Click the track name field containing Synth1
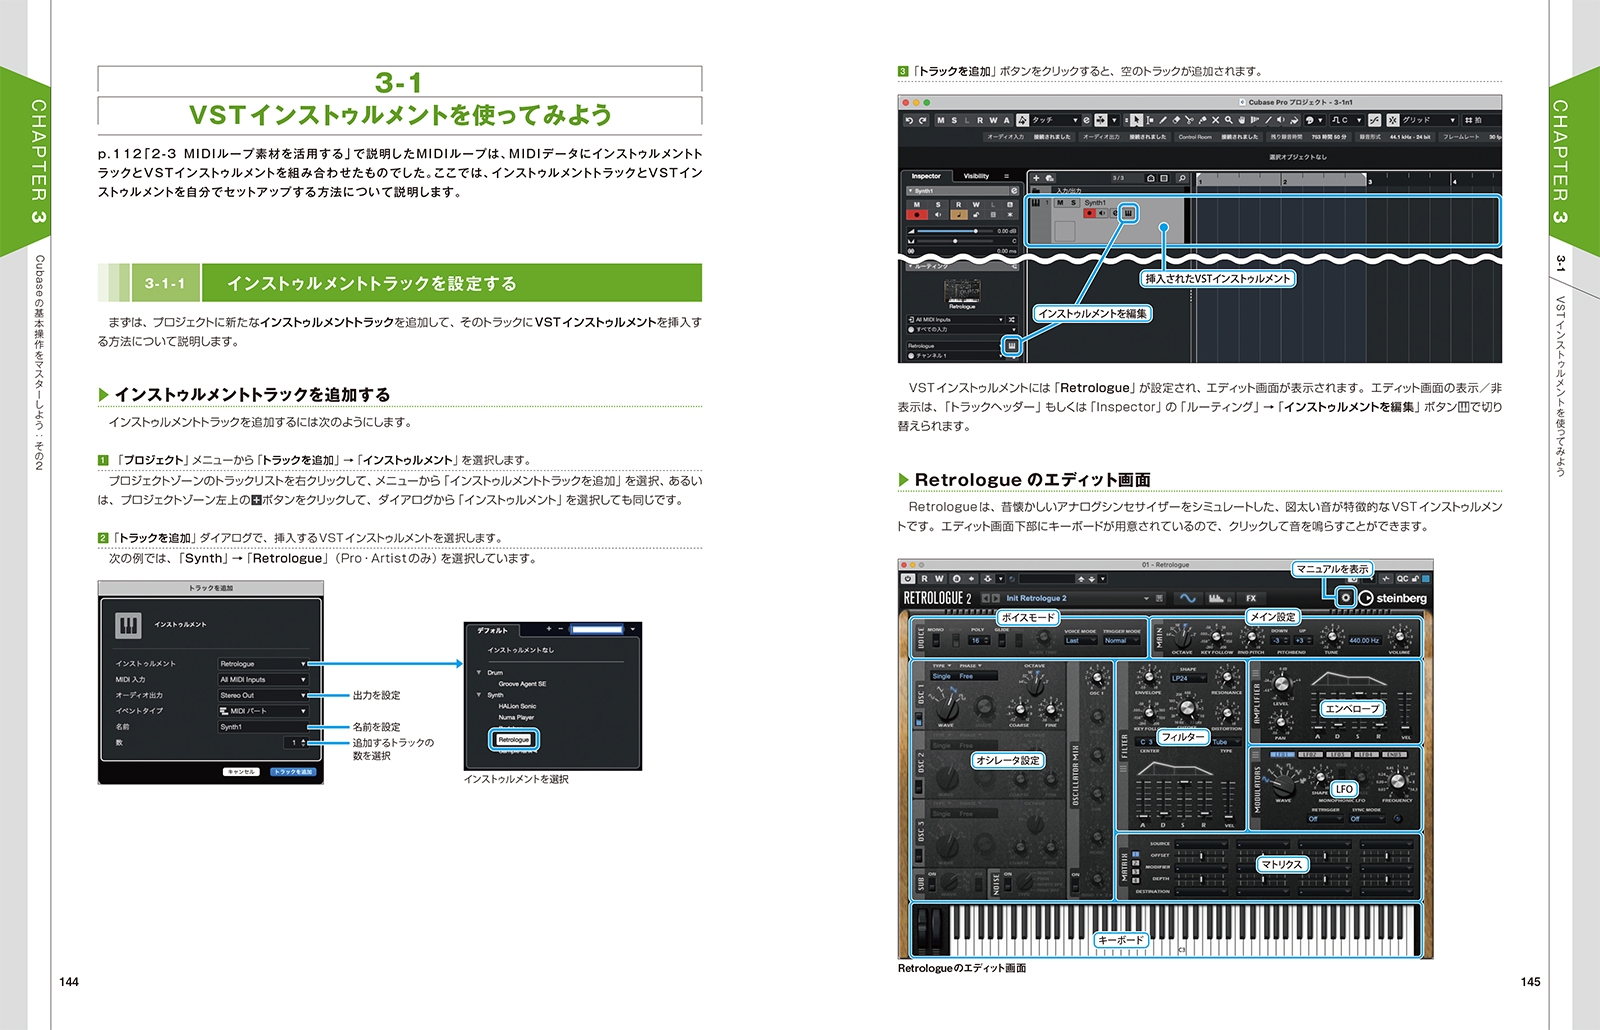This screenshot has height=1030, width=1600. click(x=263, y=727)
